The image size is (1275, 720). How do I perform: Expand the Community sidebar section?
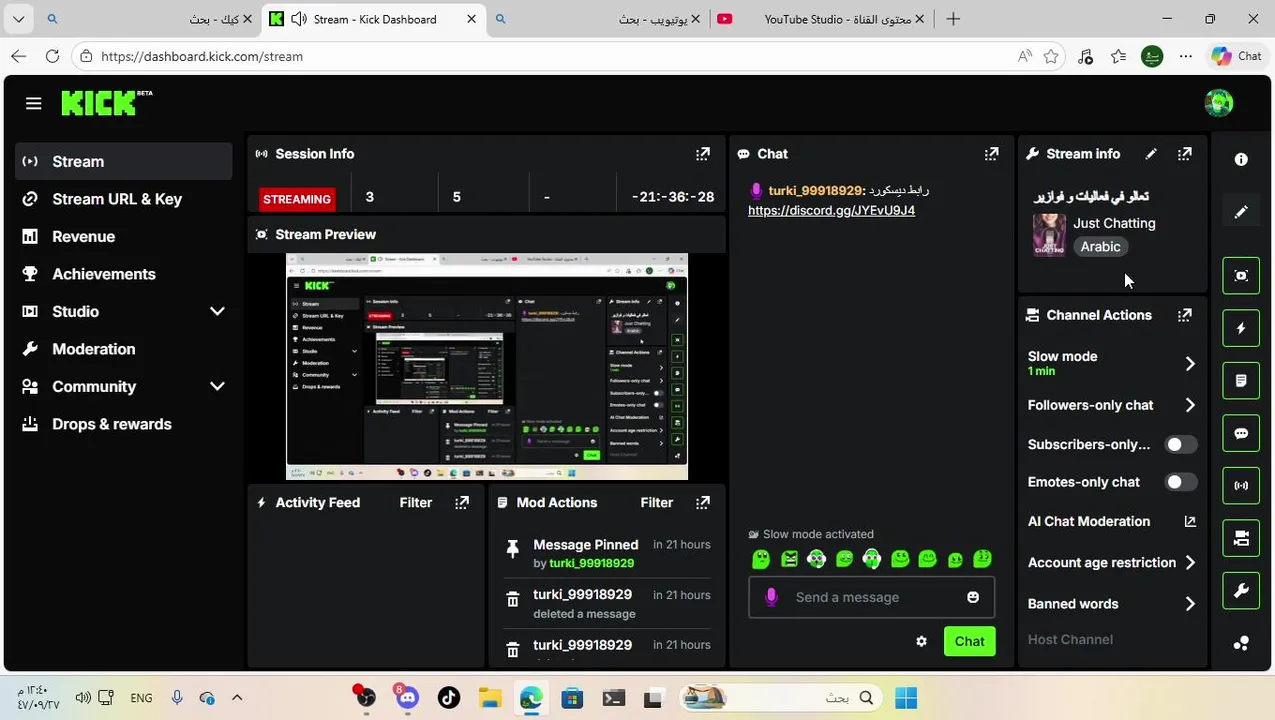pyautogui.click(x=217, y=386)
